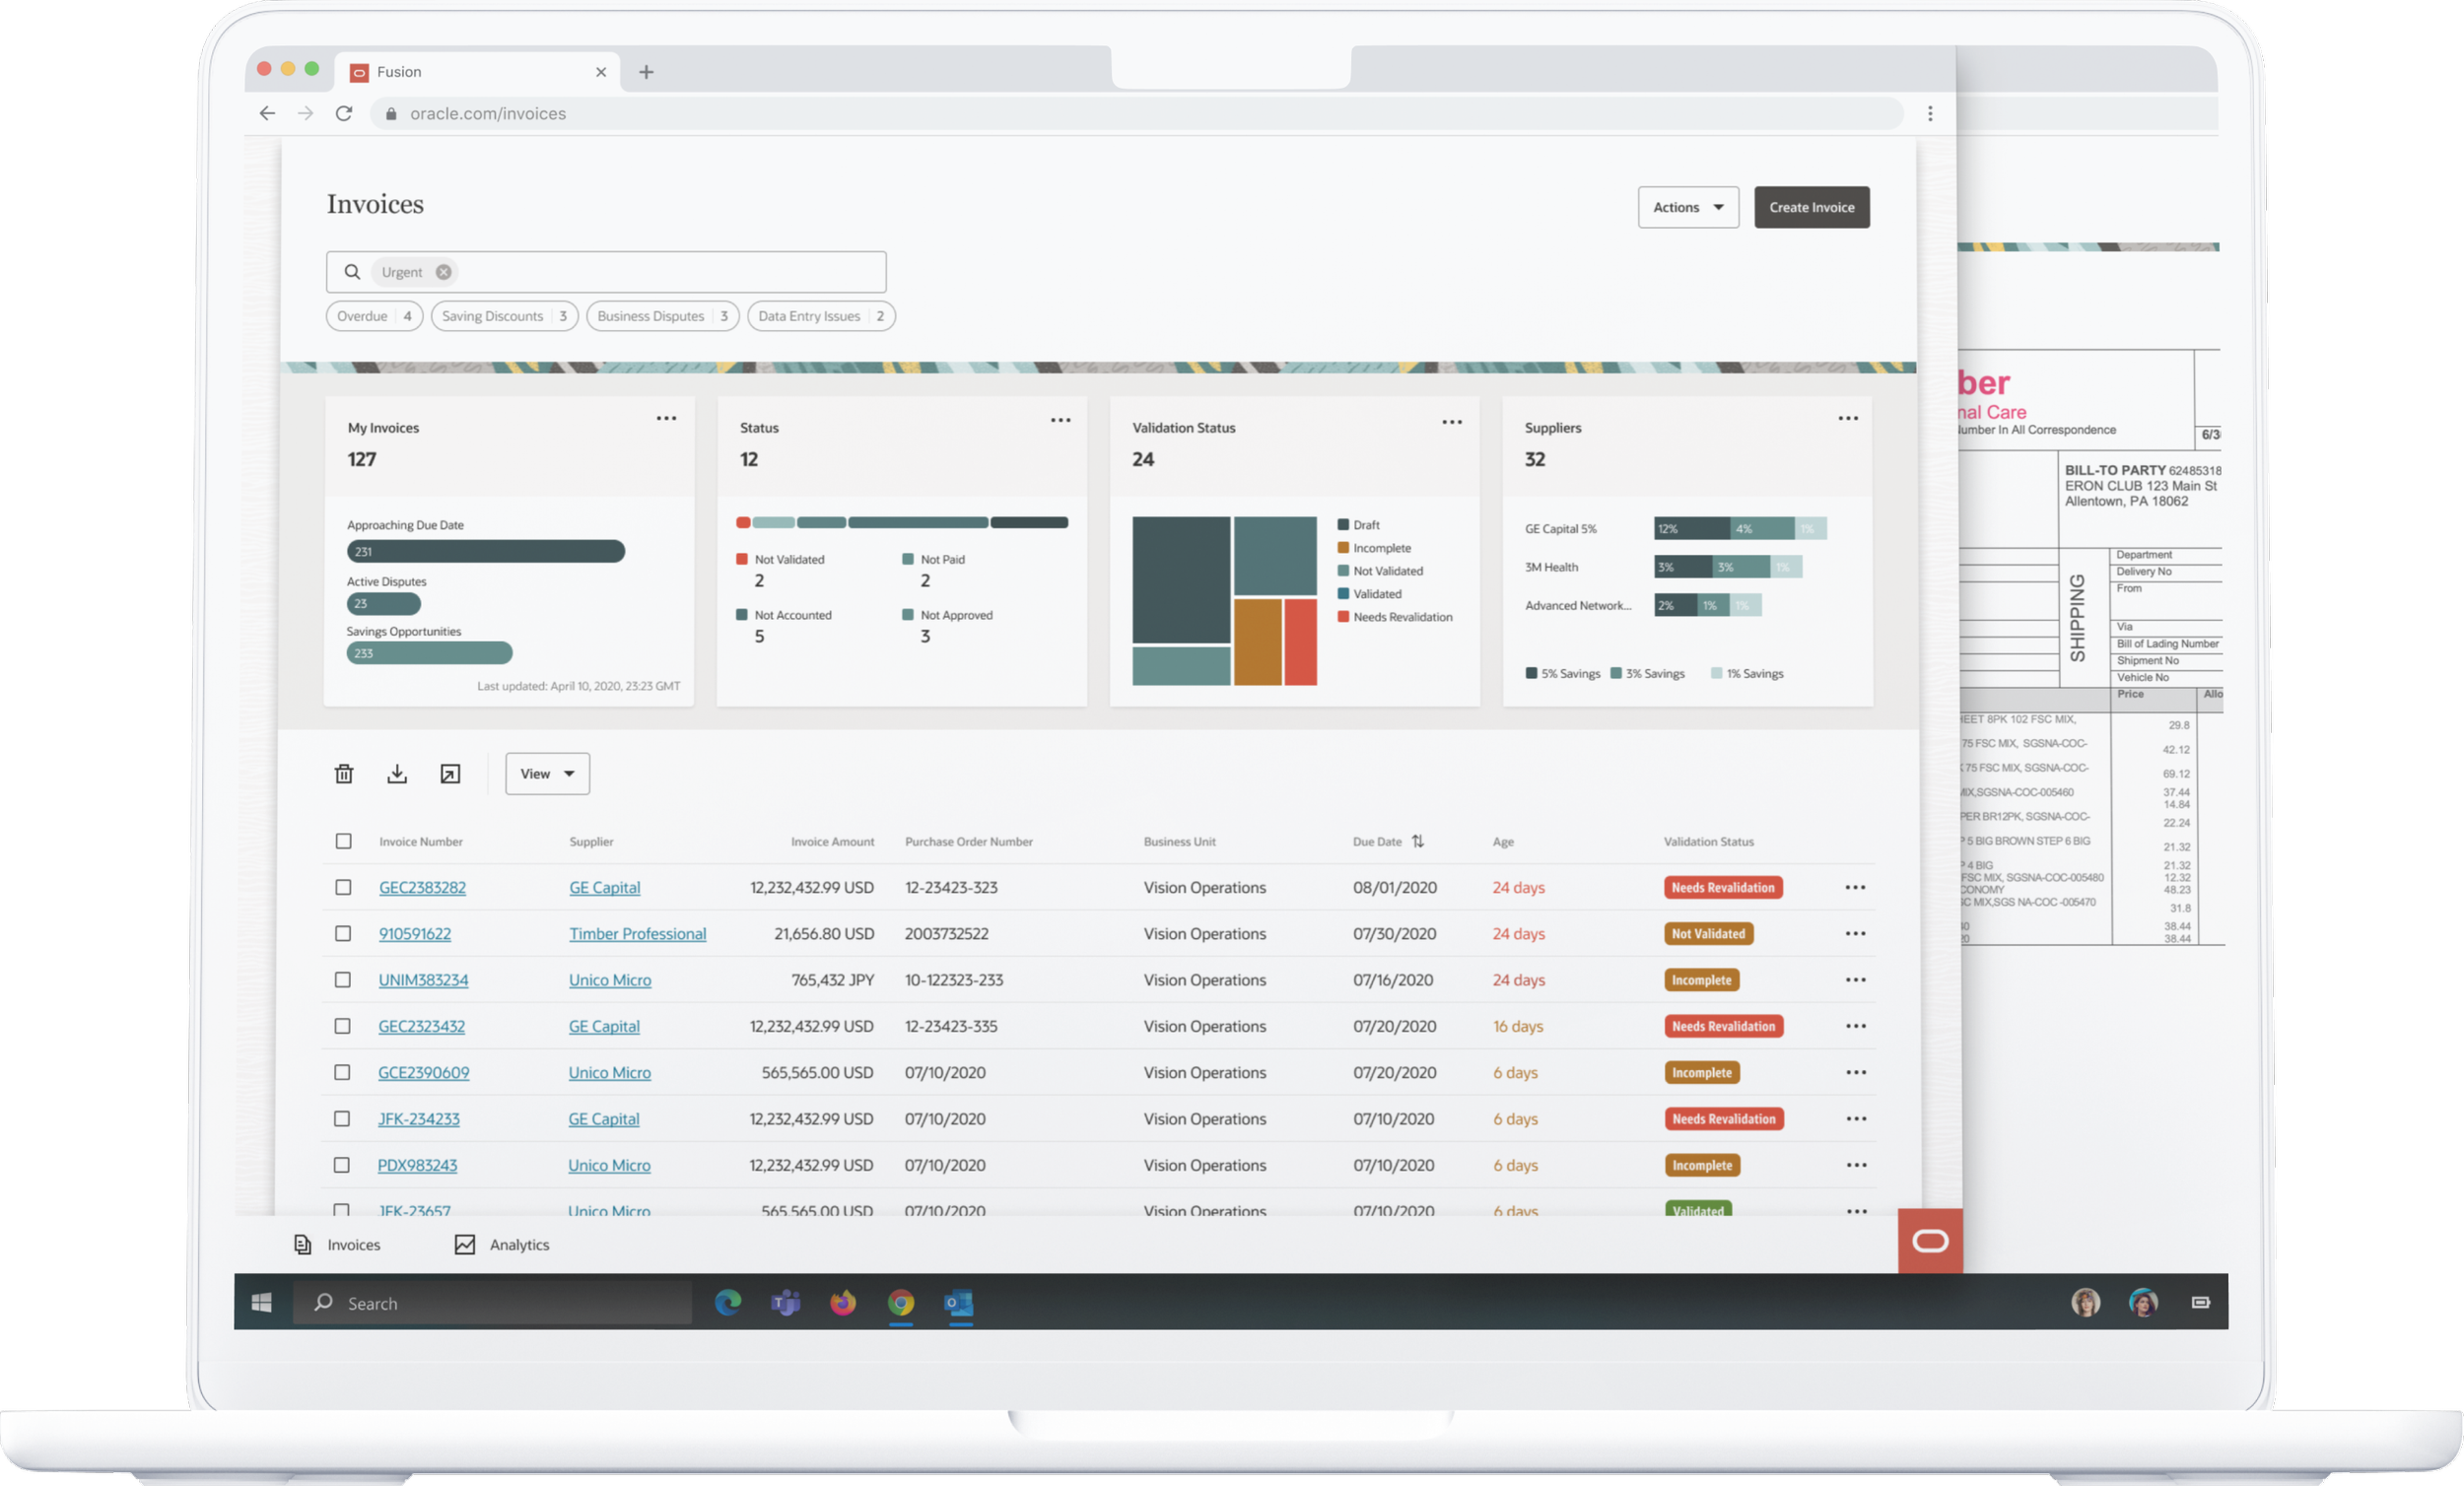Reload the browser page
This screenshot has width=2464, height=1486.
[x=344, y=114]
